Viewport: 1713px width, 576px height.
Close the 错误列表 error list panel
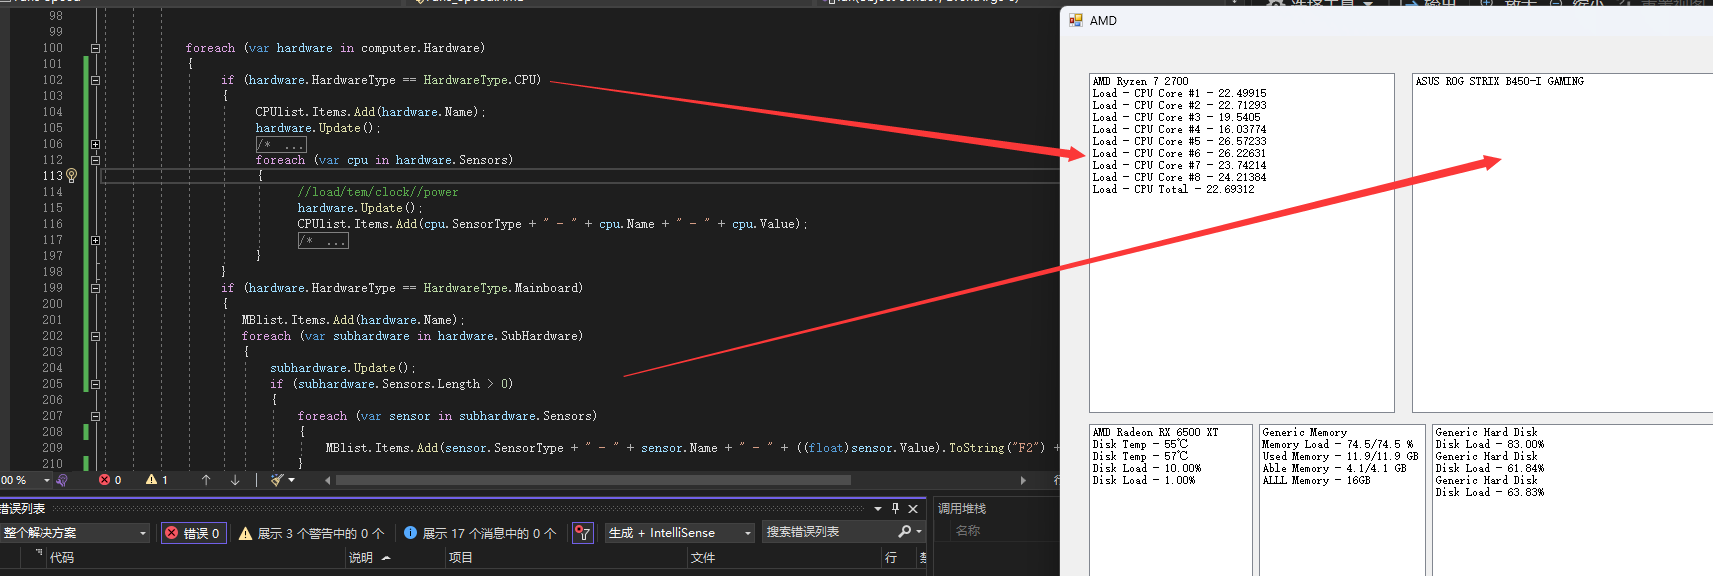(x=913, y=509)
